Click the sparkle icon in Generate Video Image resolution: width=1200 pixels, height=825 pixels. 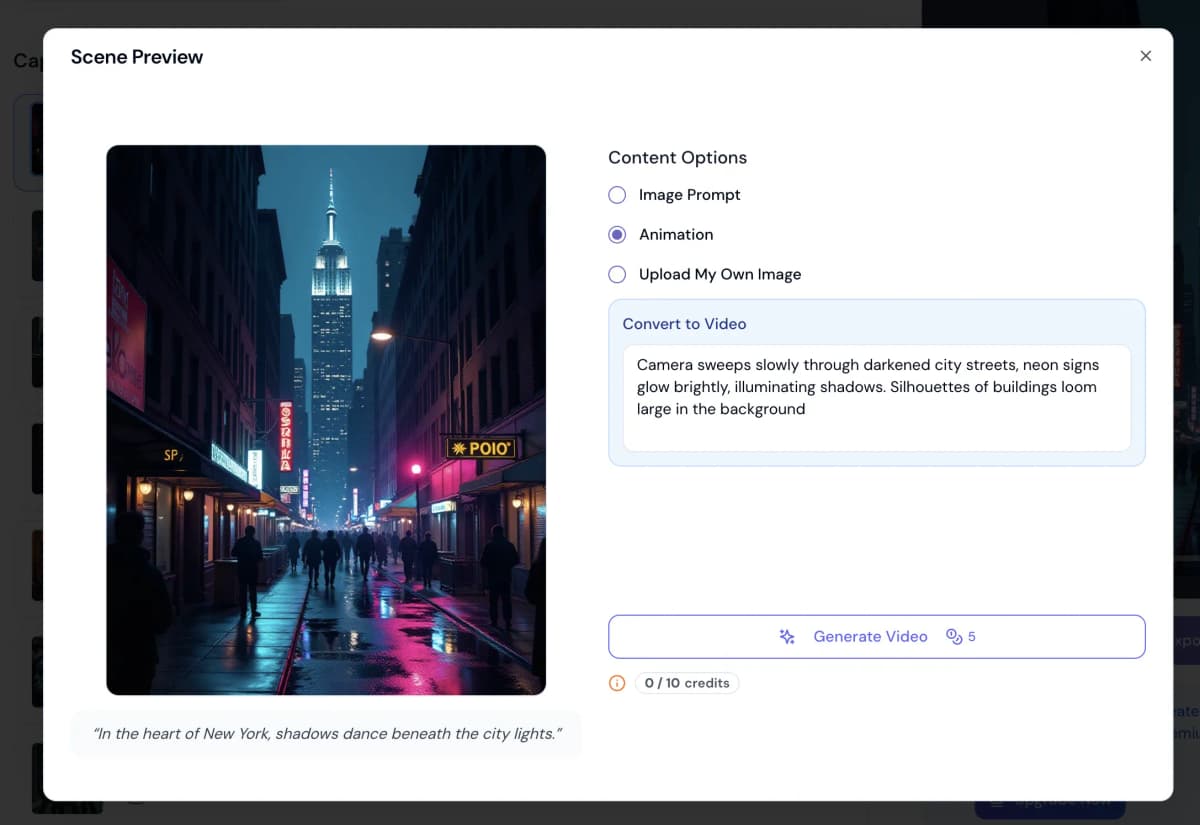click(x=787, y=637)
